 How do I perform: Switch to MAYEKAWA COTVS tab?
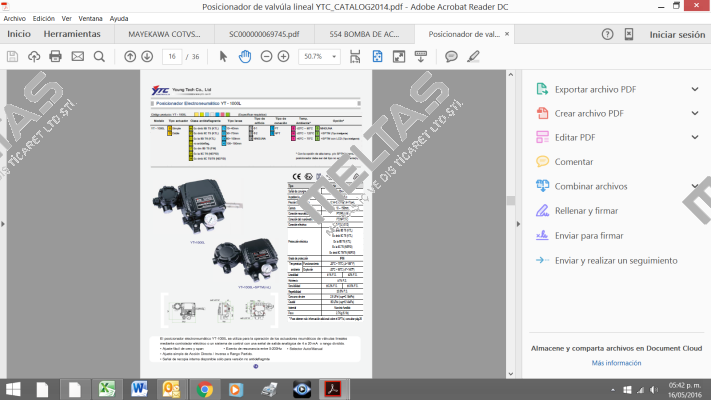pyautogui.click(x=164, y=34)
